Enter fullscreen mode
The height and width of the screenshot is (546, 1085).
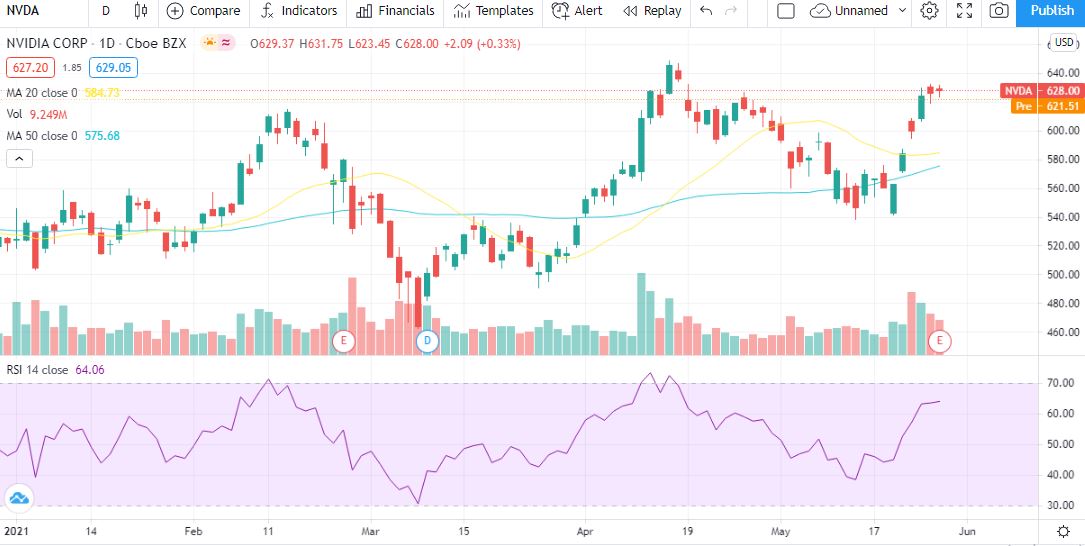(x=964, y=10)
